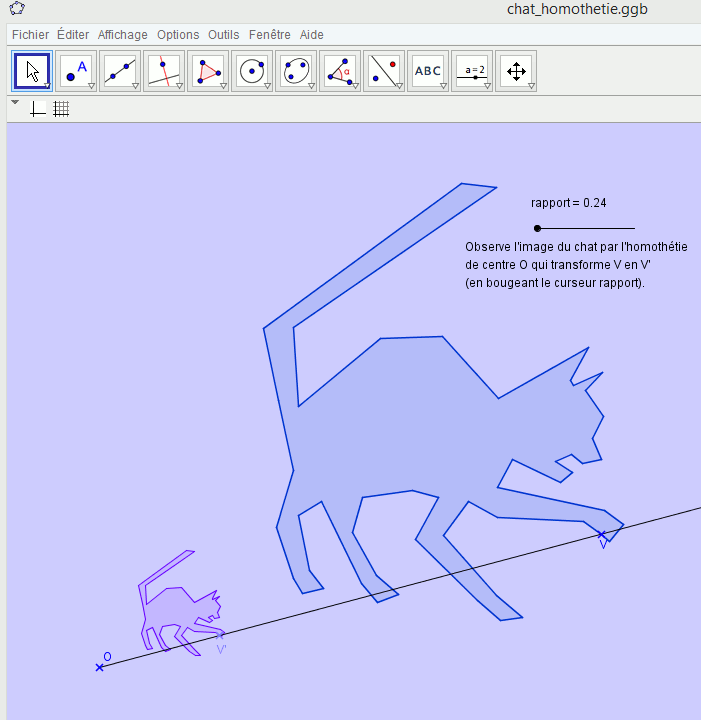Open the Fenêtre menu
701x720 pixels.
click(269, 35)
